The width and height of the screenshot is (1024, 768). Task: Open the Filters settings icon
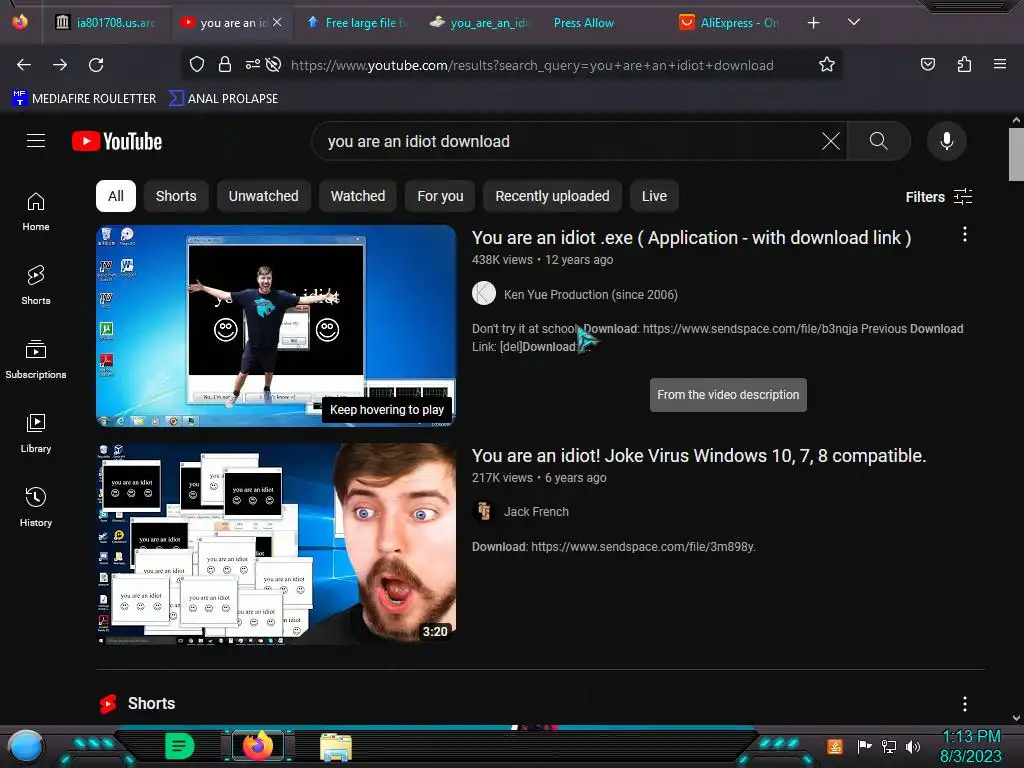(963, 197)
